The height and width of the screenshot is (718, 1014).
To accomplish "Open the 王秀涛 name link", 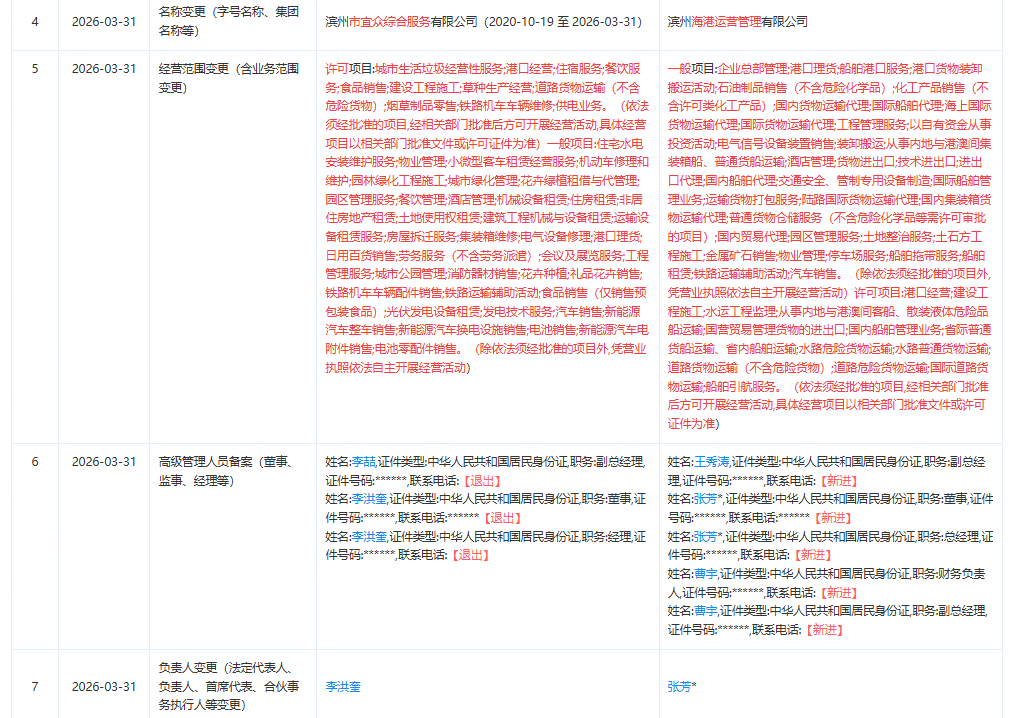I will 712,462.
